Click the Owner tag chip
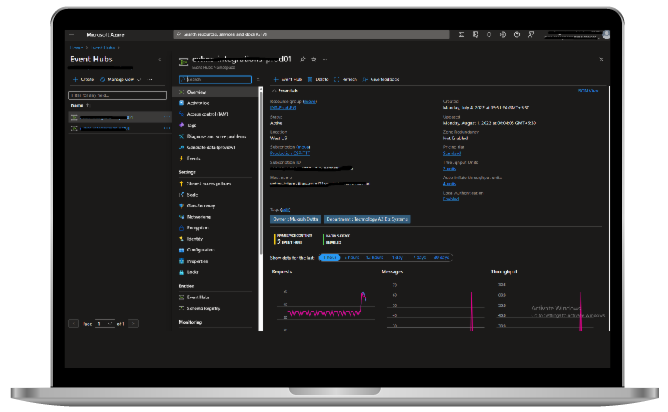Screen dimensions: 668x412 [x=295, y=219]
